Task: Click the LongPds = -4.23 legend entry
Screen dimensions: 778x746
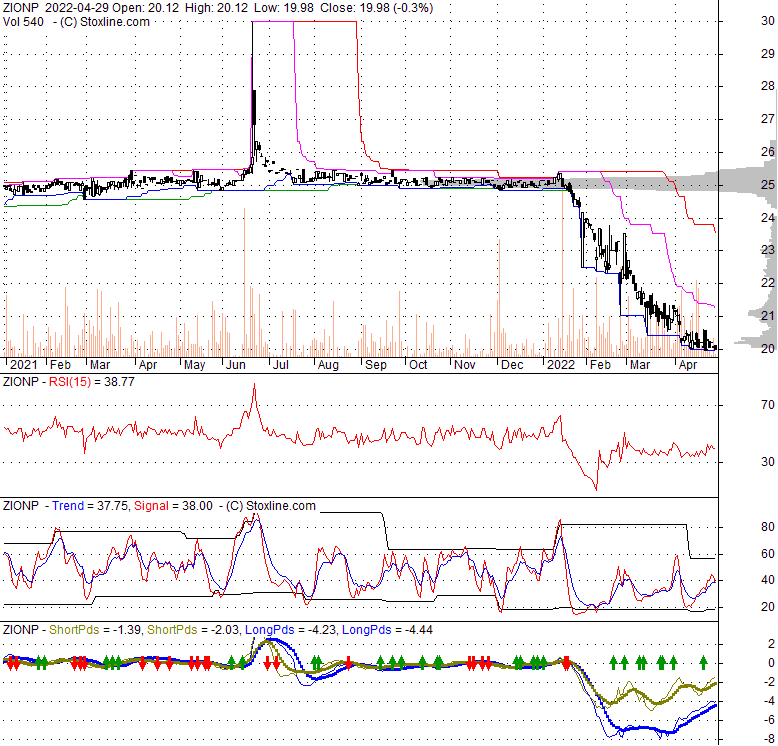Action: pyautogui.click(x=291, y=629)
